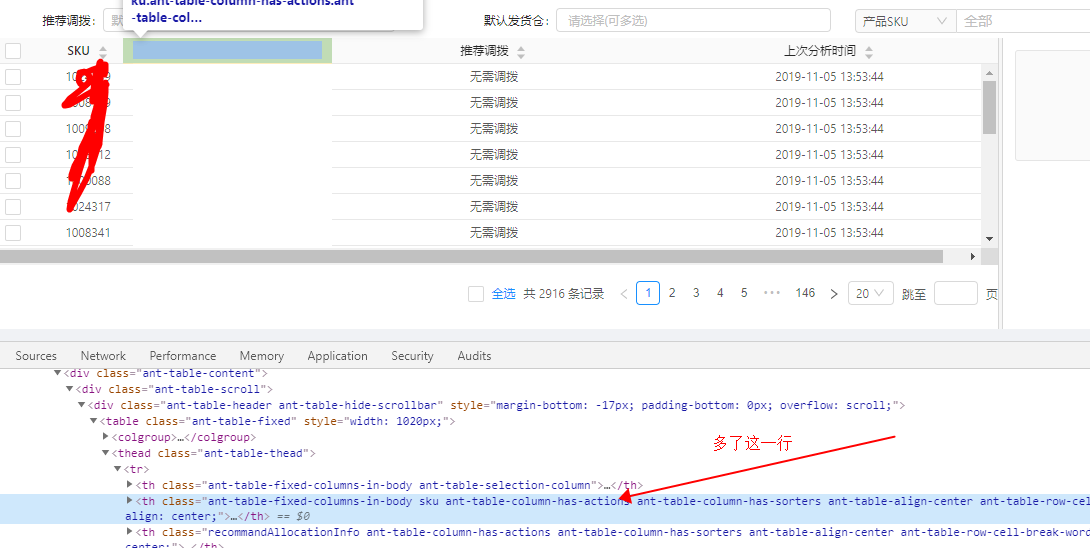
Task: Open the 20 per page size dropdown
Action: point(871,293)
